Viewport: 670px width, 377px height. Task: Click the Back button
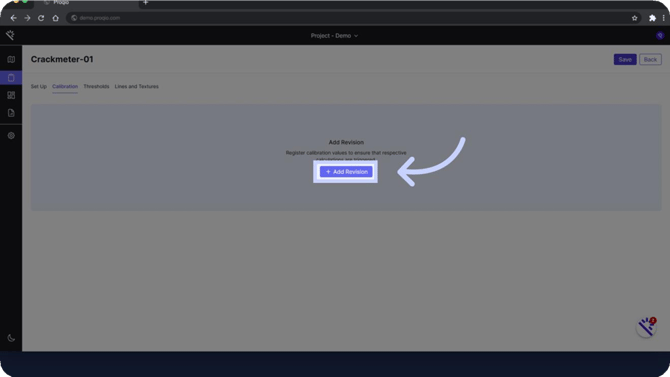click(650, 59)
